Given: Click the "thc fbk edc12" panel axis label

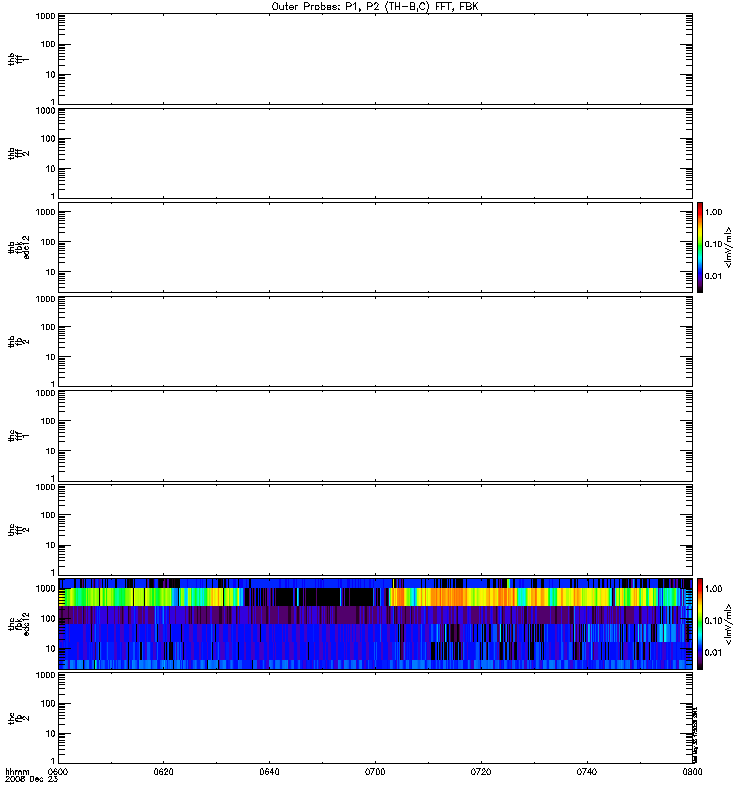Looking at the screenshot, I should pyautogui.click(x=19, y=624).
